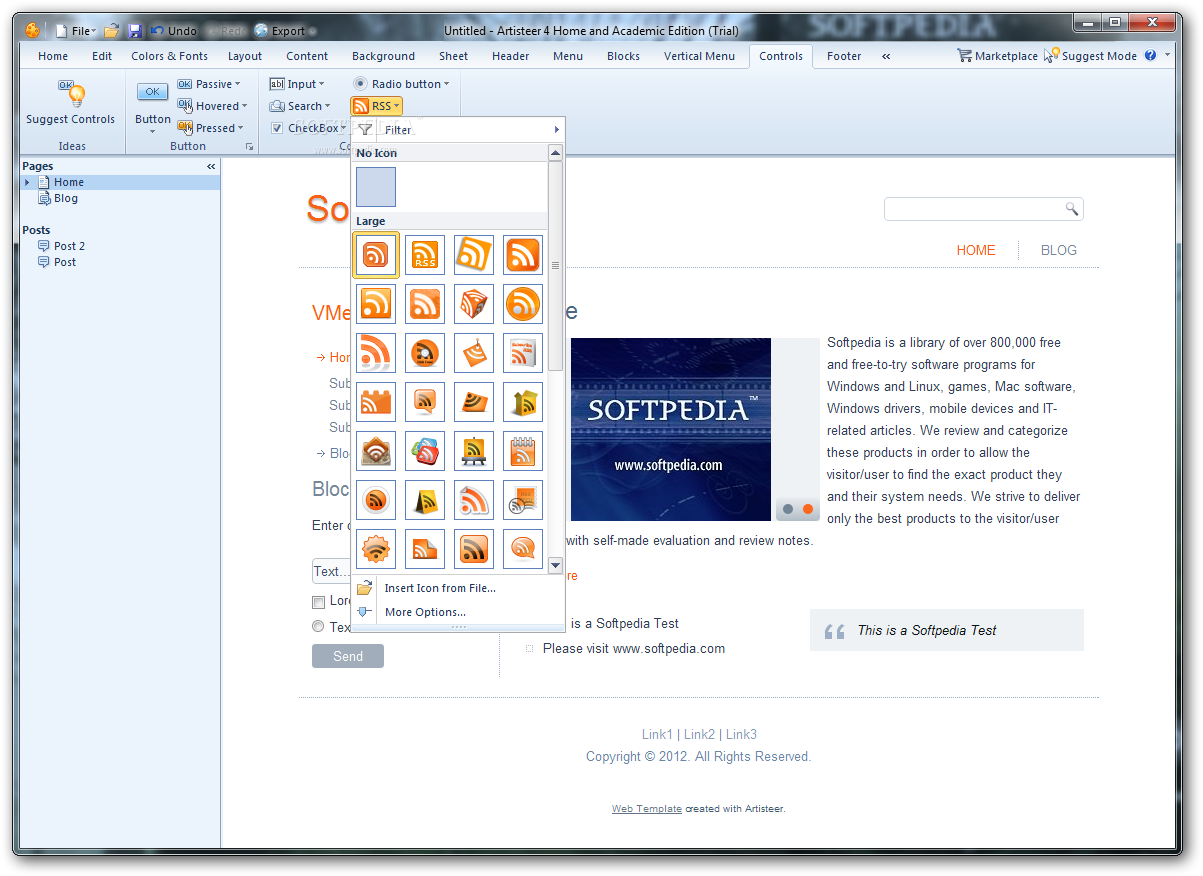Open the File menu
Viewport: 1203px width, 876px height.
pyautogui.click(x=76, y=31)
